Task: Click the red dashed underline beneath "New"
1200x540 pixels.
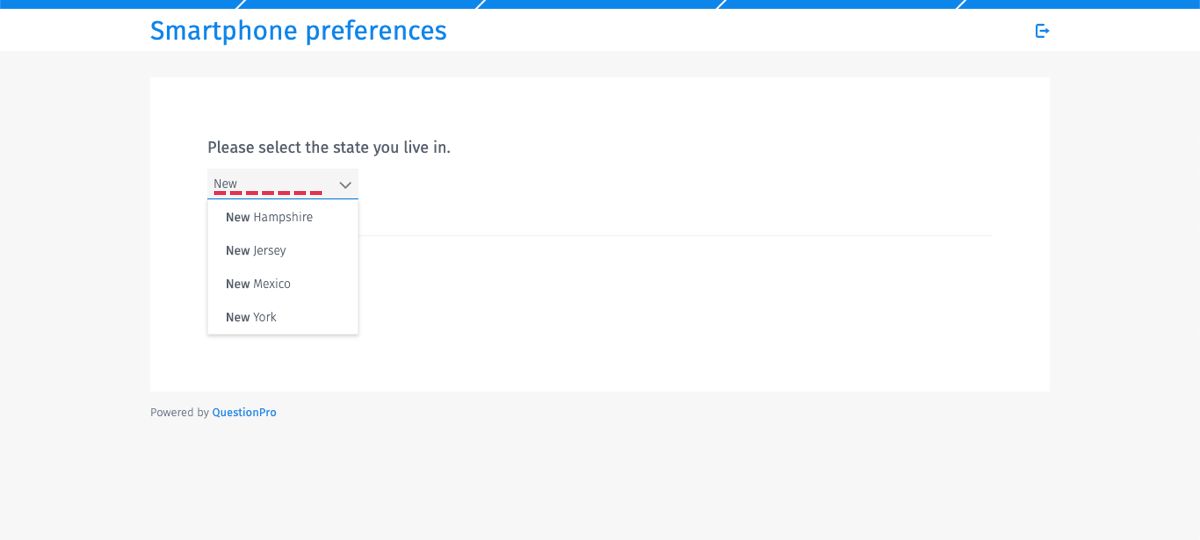Action: point(268,193)
